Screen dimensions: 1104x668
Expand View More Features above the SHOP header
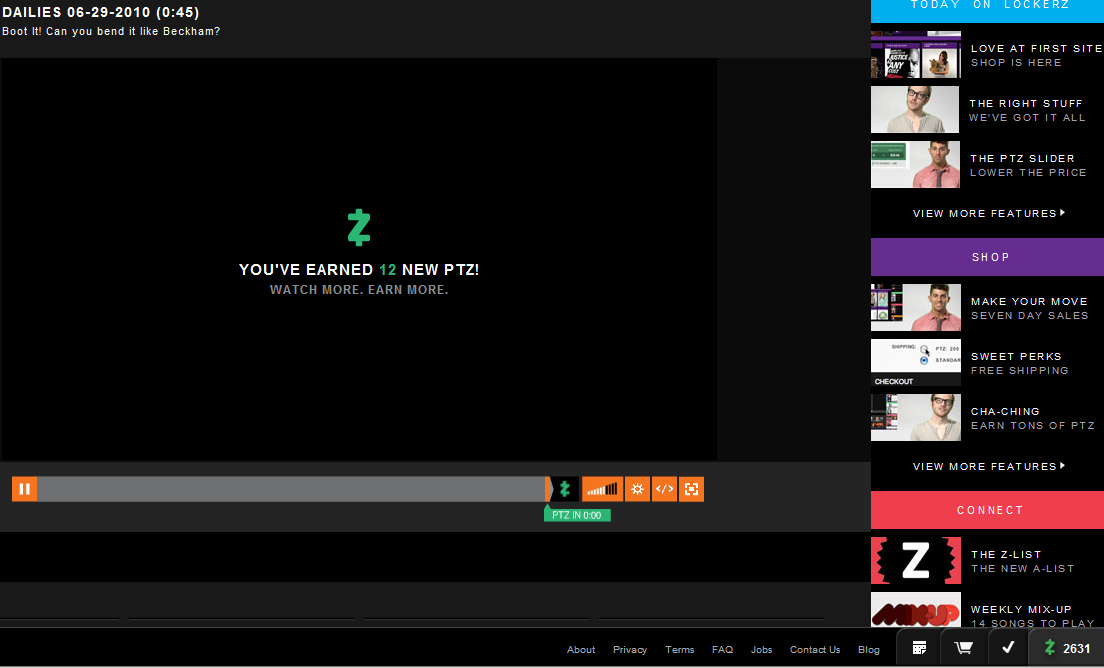[989, 213]
